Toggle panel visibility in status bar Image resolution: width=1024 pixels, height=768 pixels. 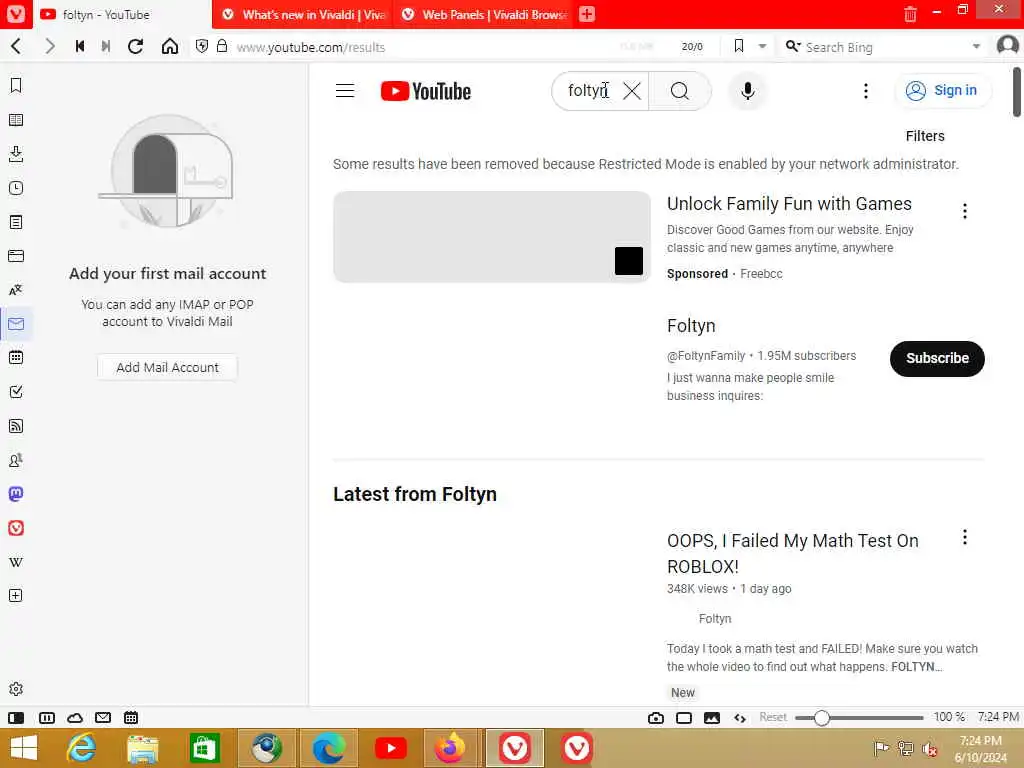pos(16,718)
